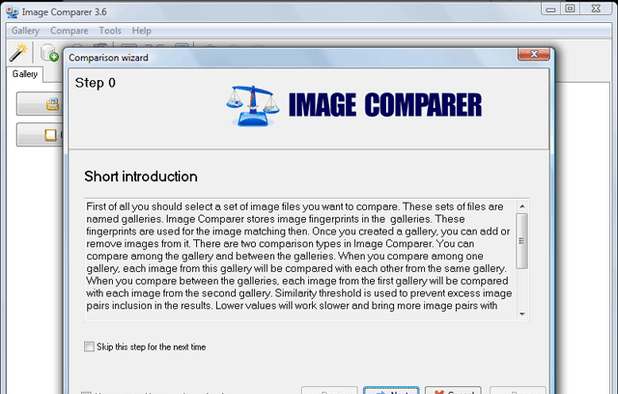This screenshot has width=618, height=394.
Task: Open the Compare menu
Action: click(x=69, y=31)
